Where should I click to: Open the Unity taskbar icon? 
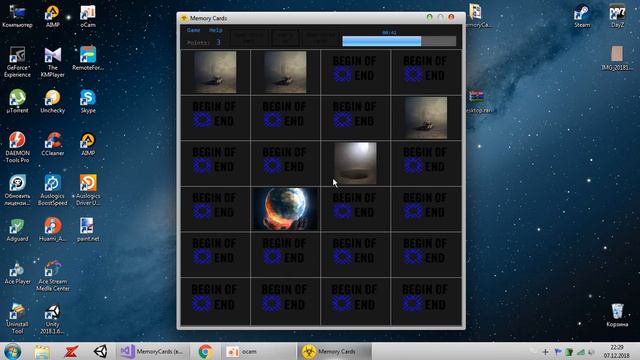coord(100,351)
